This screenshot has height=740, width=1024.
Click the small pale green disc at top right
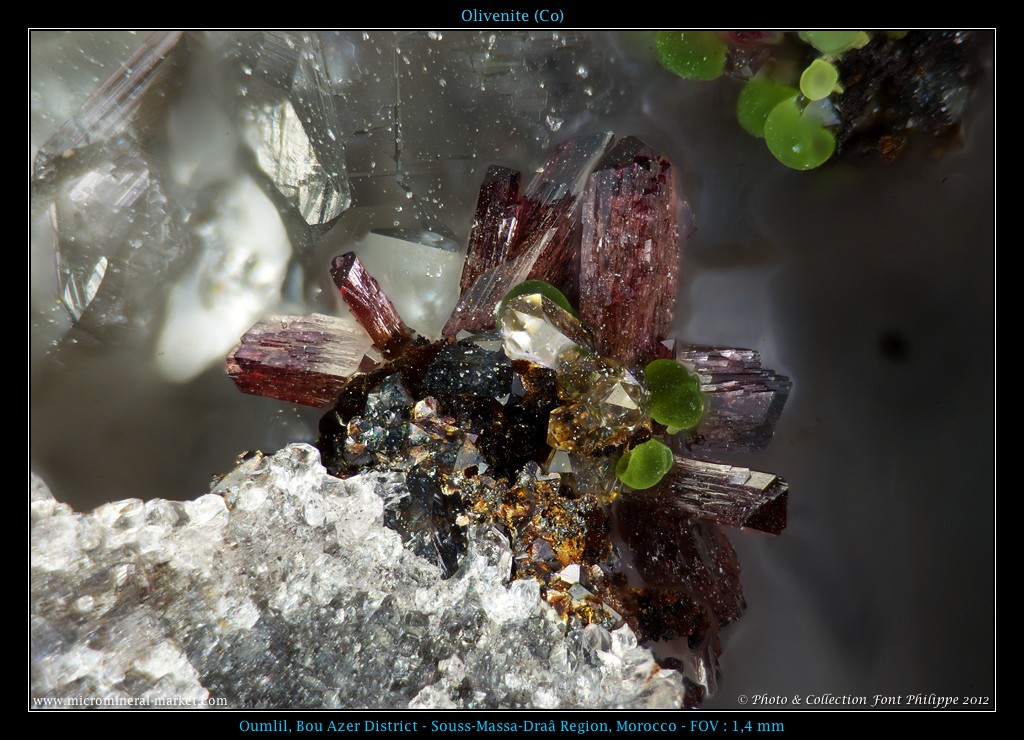pyautogui.click(x=819, y=79)
